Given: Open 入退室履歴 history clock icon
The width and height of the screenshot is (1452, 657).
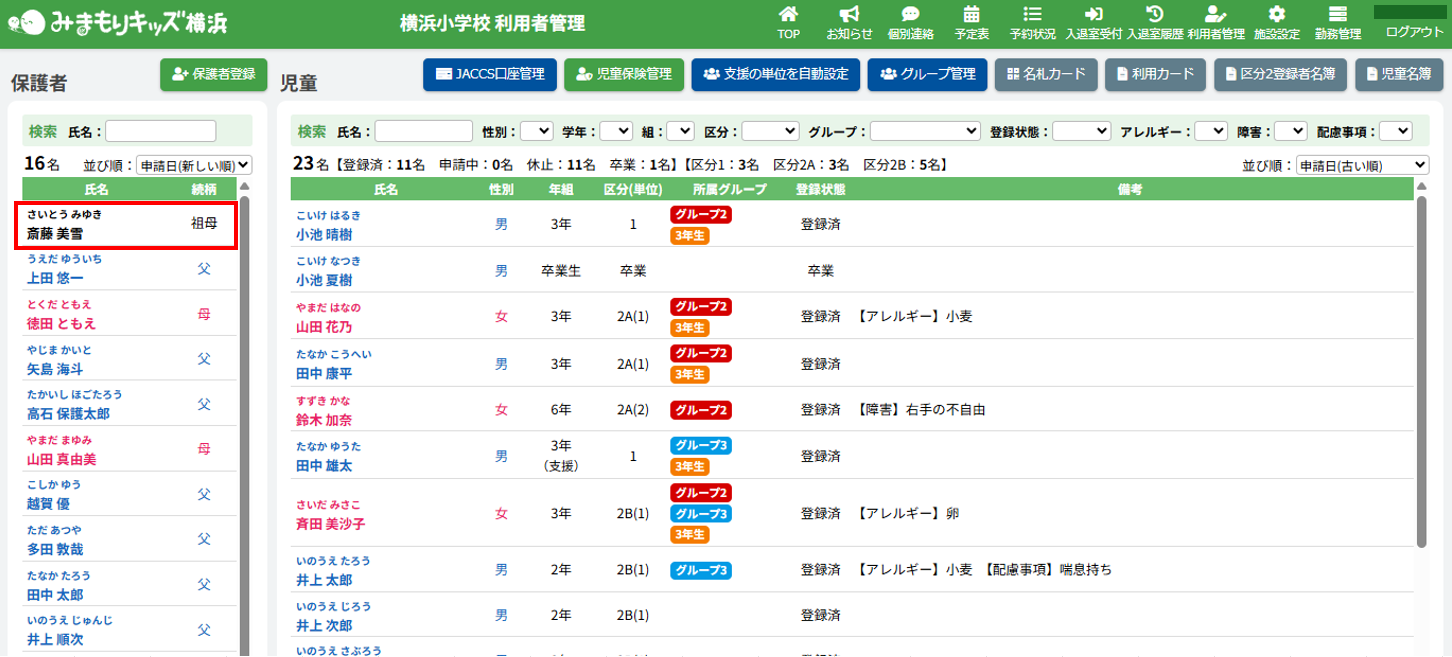Looking at the screenshot, I should tap(1154, 15).
